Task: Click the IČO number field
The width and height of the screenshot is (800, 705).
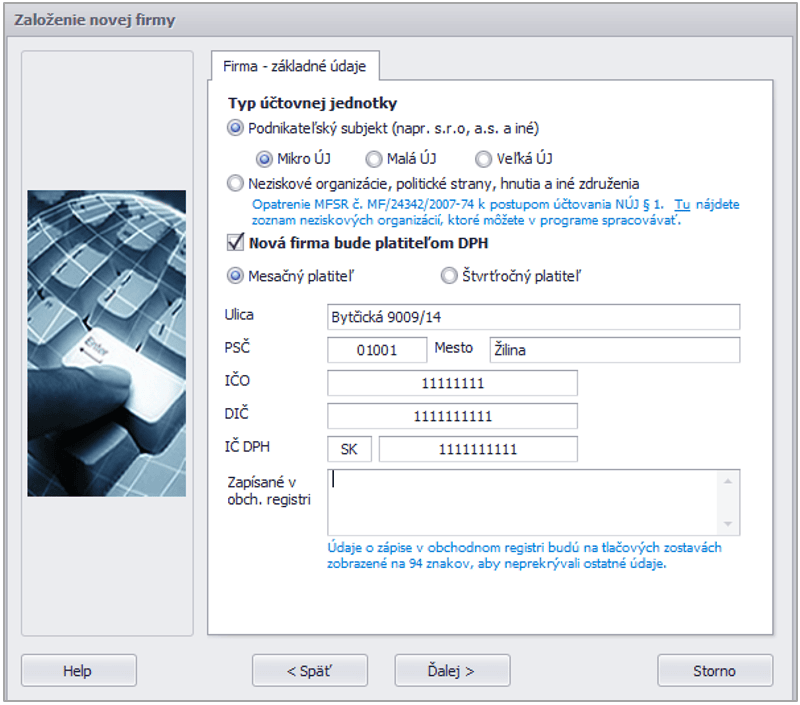Action: click(452, 383)
